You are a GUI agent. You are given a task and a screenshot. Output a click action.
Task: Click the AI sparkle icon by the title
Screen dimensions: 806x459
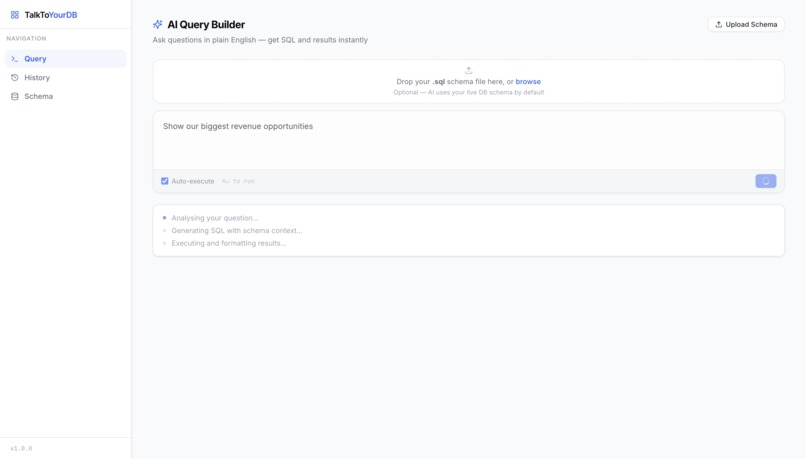click(x=158, y=24)
